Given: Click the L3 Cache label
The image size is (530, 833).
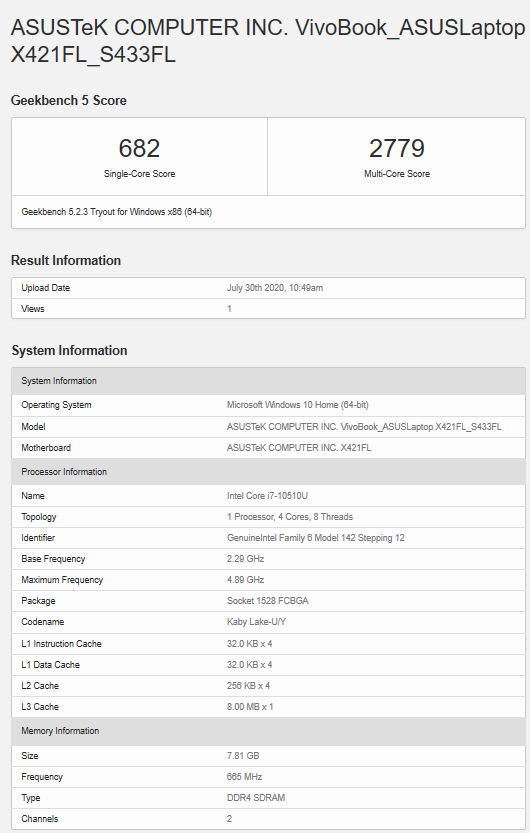Looking at the screenshot, I should [x=40, y=707].
